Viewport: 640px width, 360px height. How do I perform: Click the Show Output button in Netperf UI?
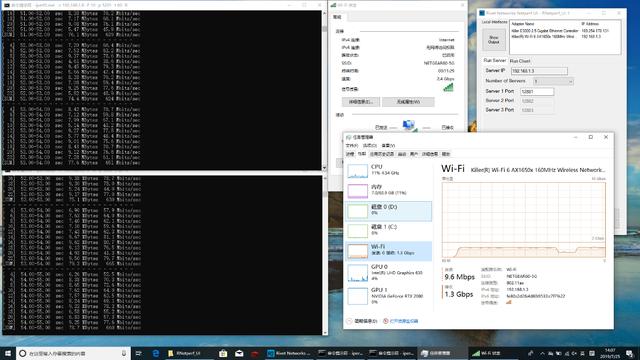pyautogui.click(x=494, y=40)
